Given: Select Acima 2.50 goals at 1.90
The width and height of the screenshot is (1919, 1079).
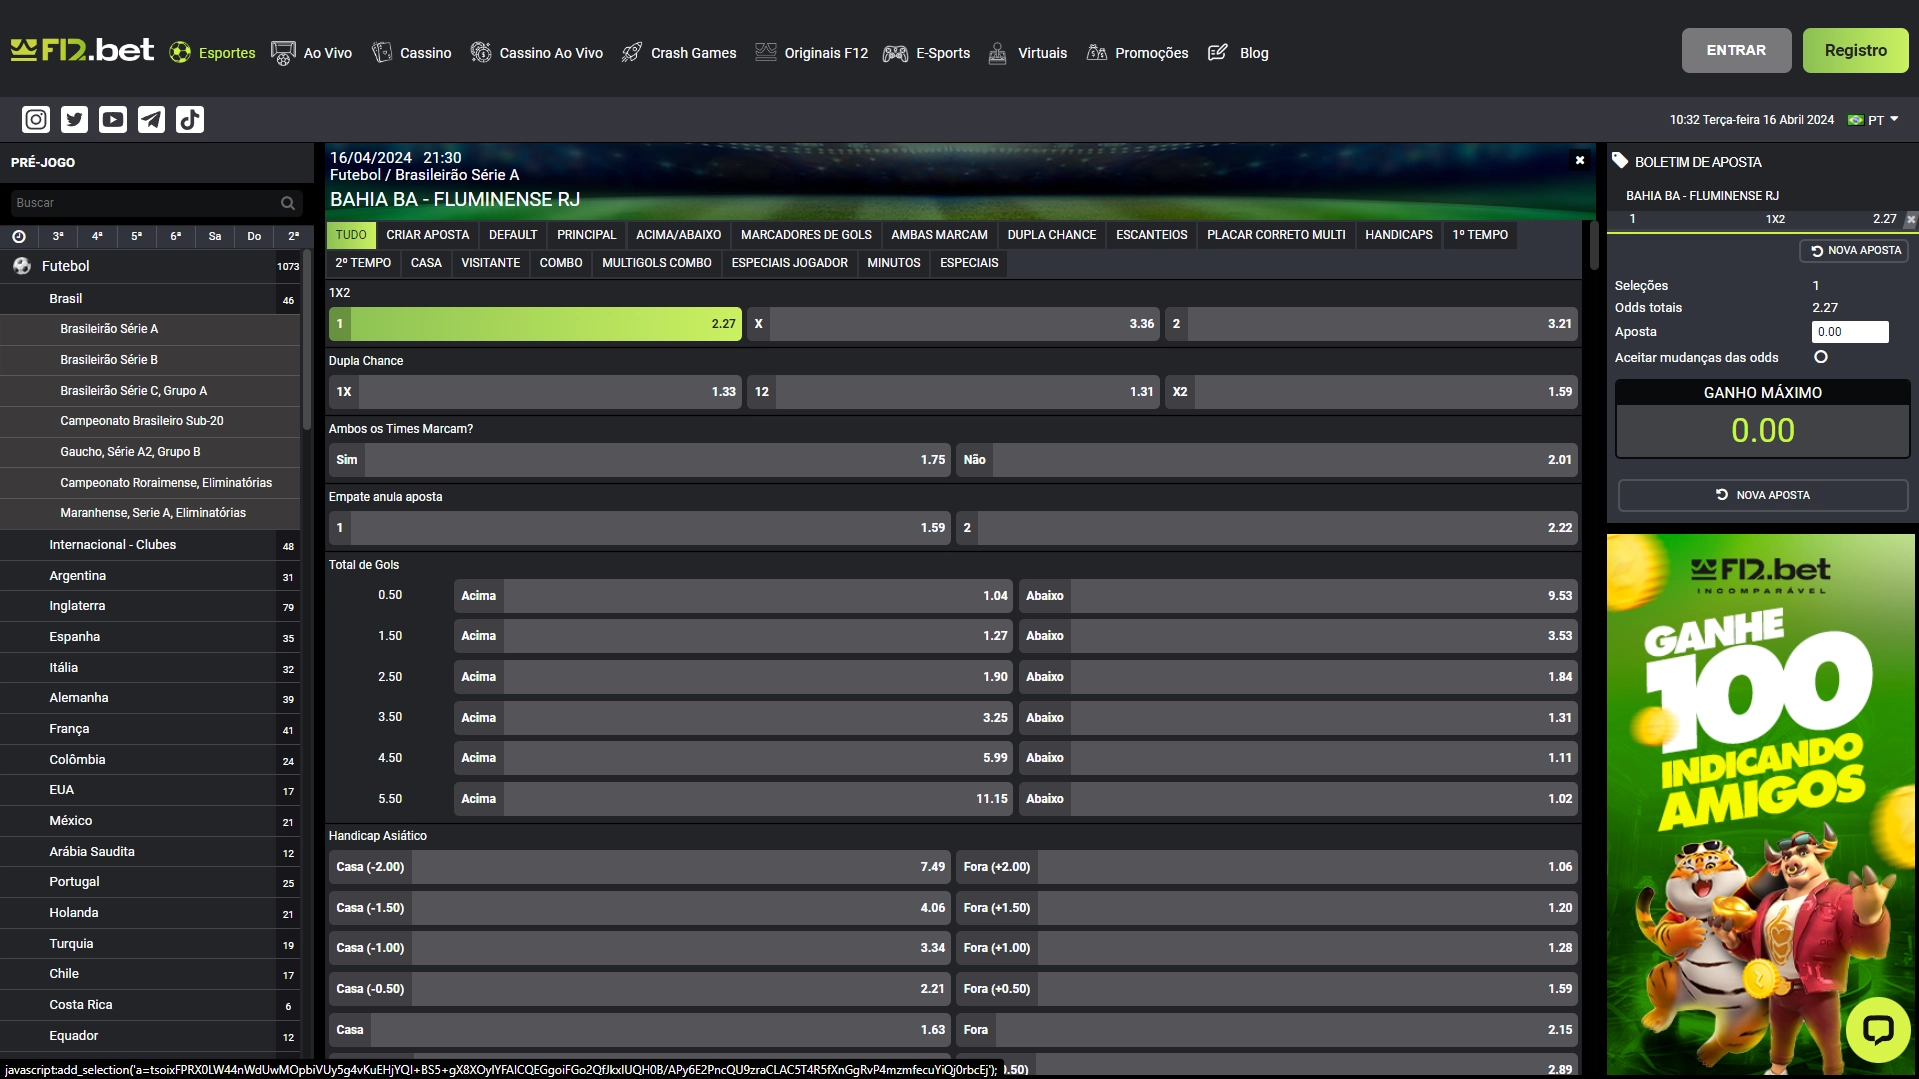Looking at the screenshot, I should pos(733,677).
